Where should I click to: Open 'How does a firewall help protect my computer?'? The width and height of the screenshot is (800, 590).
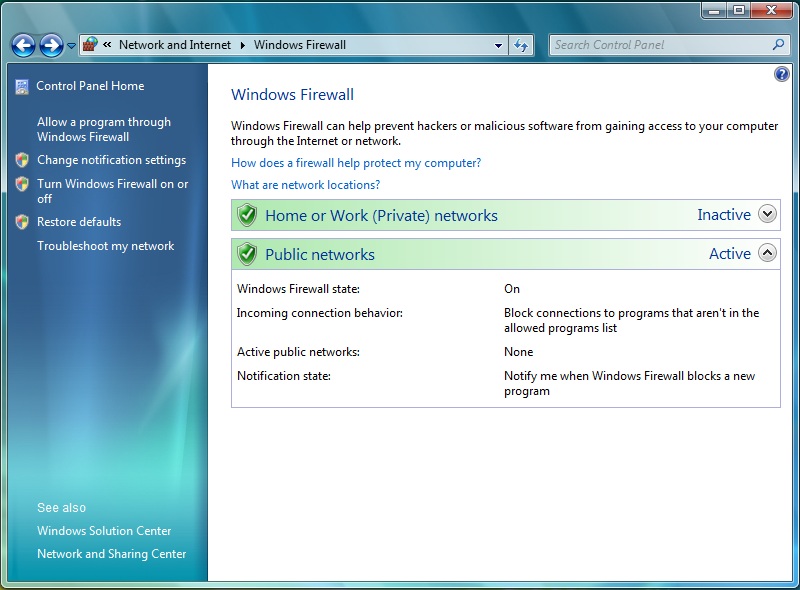356,163
